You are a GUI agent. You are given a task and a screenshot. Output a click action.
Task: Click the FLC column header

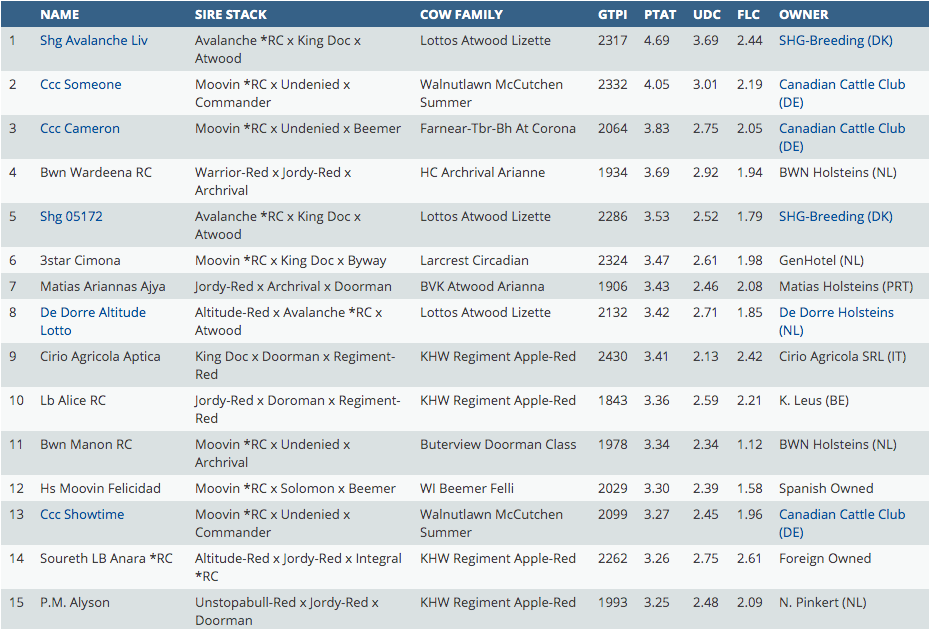point(748,15)
